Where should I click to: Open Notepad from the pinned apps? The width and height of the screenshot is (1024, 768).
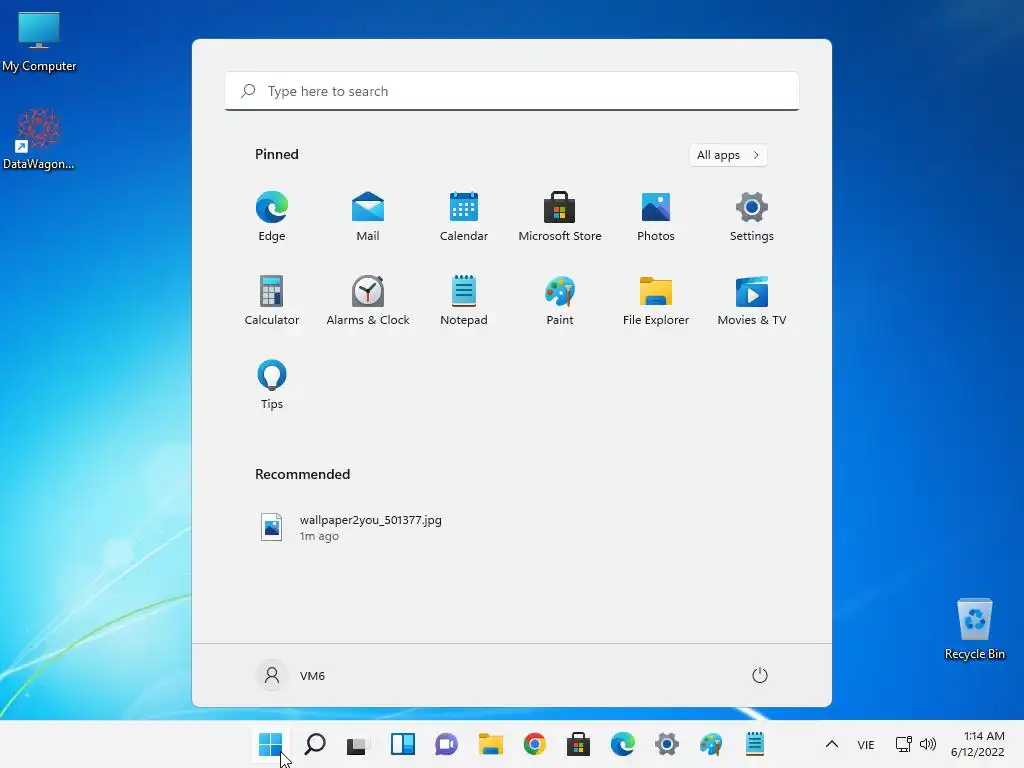[464, 300]
